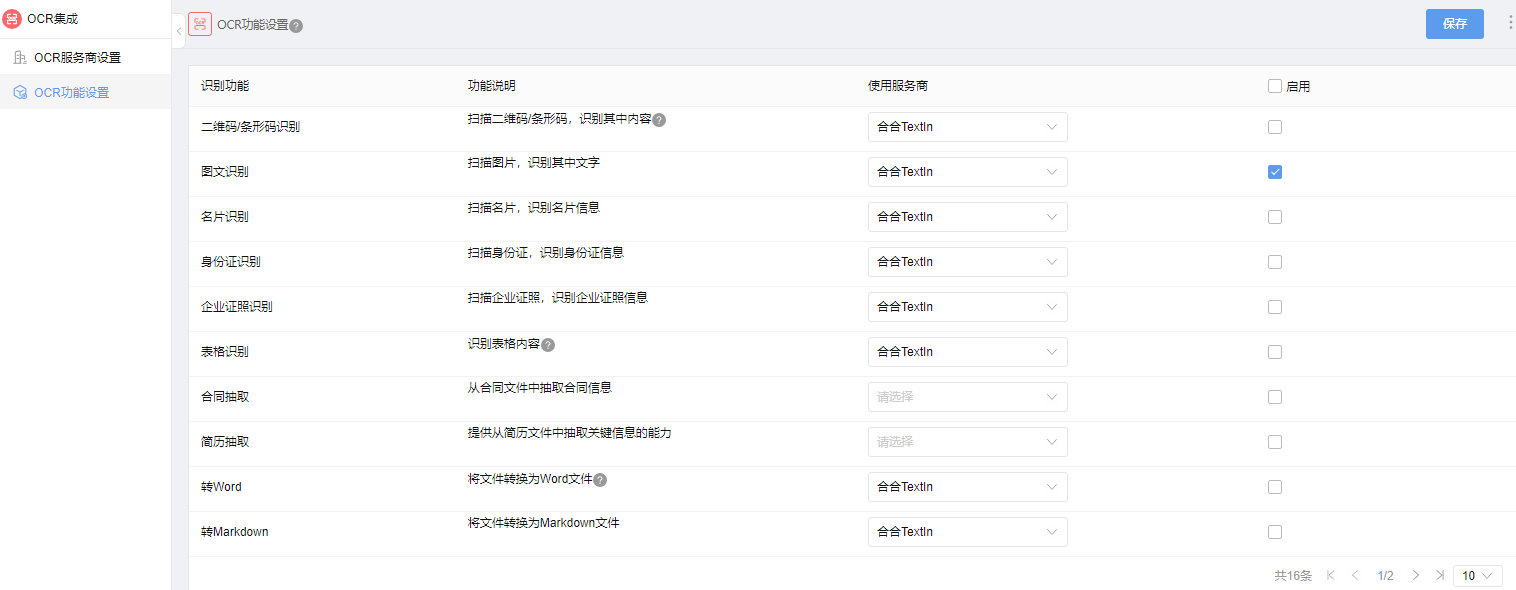The image size is (1516, 590).
Task: Collapse the sidebar with the arrow handle
Action: [178, 30]
